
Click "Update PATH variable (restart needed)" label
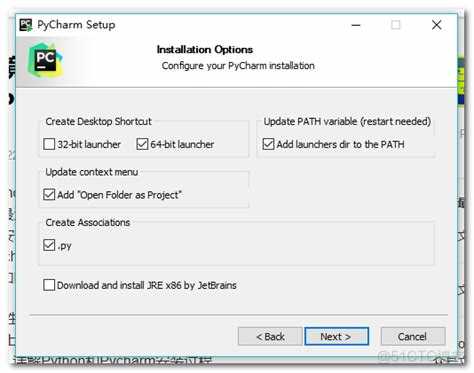[x=347, y=121]
